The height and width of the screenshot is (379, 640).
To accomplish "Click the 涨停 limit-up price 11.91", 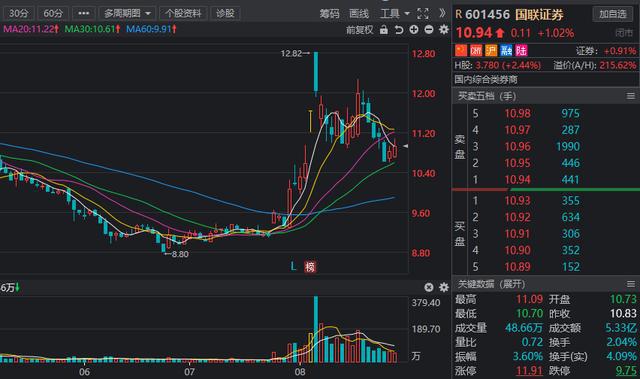I will point(529,371).
